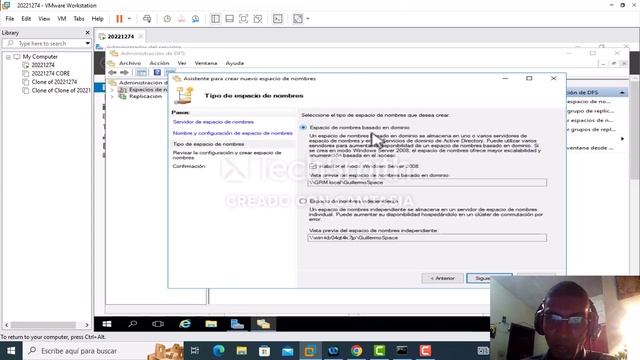Revert to snapshot using the toolbar icon

(181, 19)
